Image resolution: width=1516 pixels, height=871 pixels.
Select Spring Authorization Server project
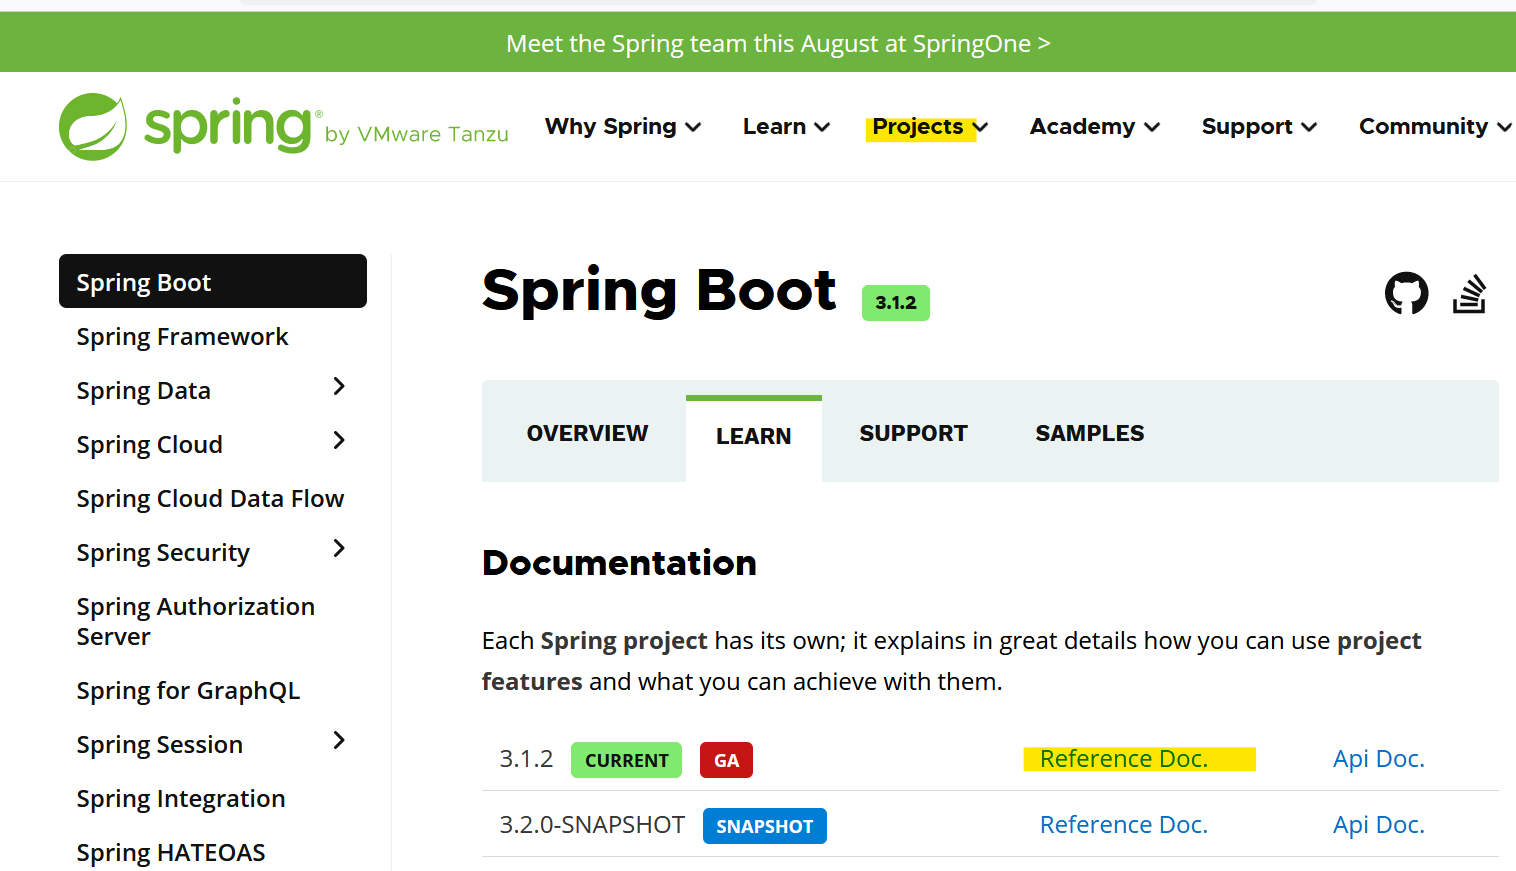(195, 622)
